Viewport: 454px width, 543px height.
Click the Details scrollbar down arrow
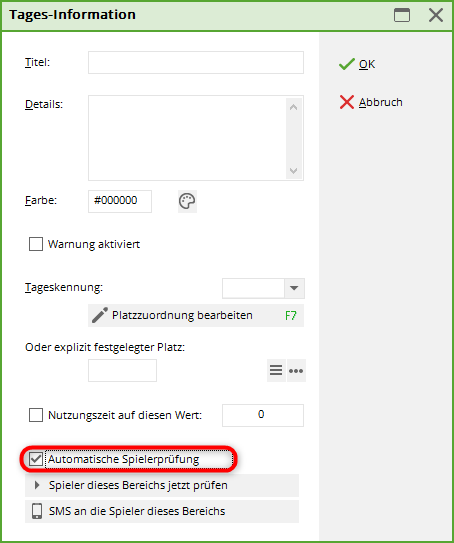point(294,171)
